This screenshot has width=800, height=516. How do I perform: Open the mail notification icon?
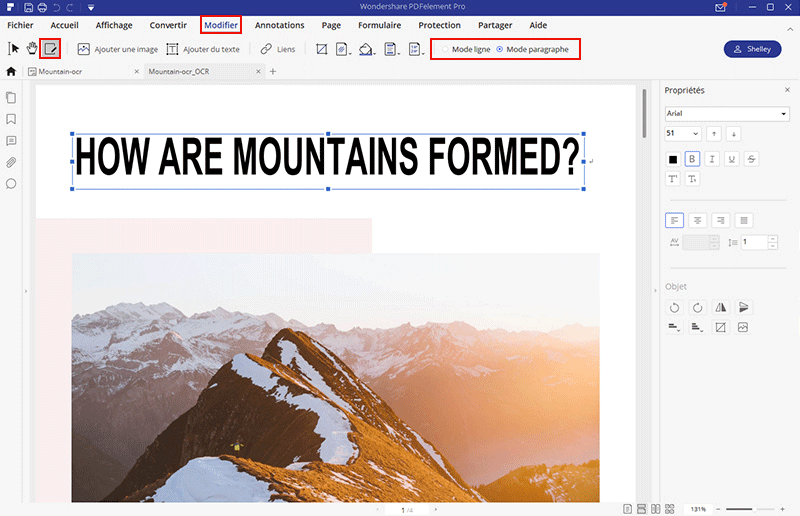coord(720,7)
